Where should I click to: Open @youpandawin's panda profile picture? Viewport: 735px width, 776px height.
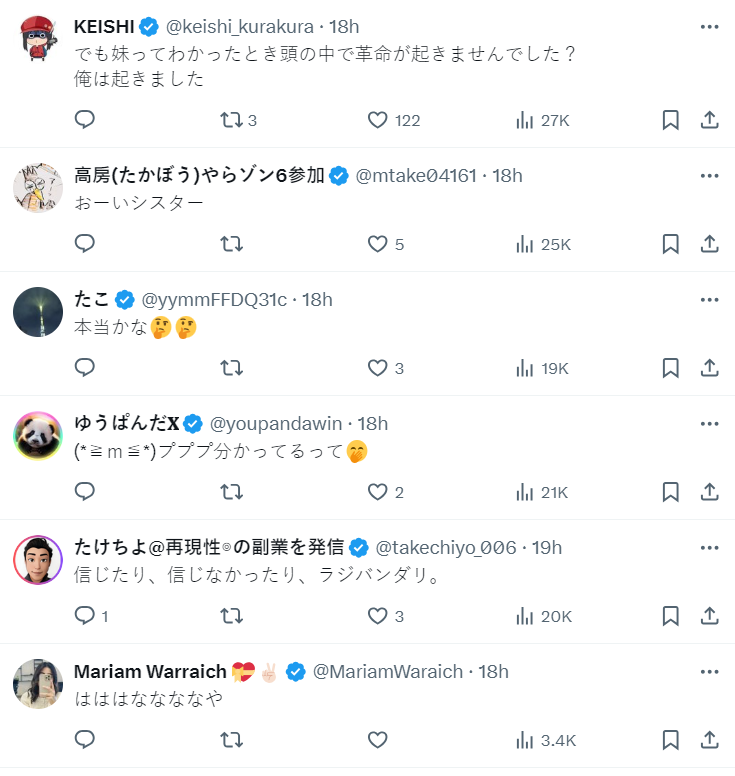point(38,435)
